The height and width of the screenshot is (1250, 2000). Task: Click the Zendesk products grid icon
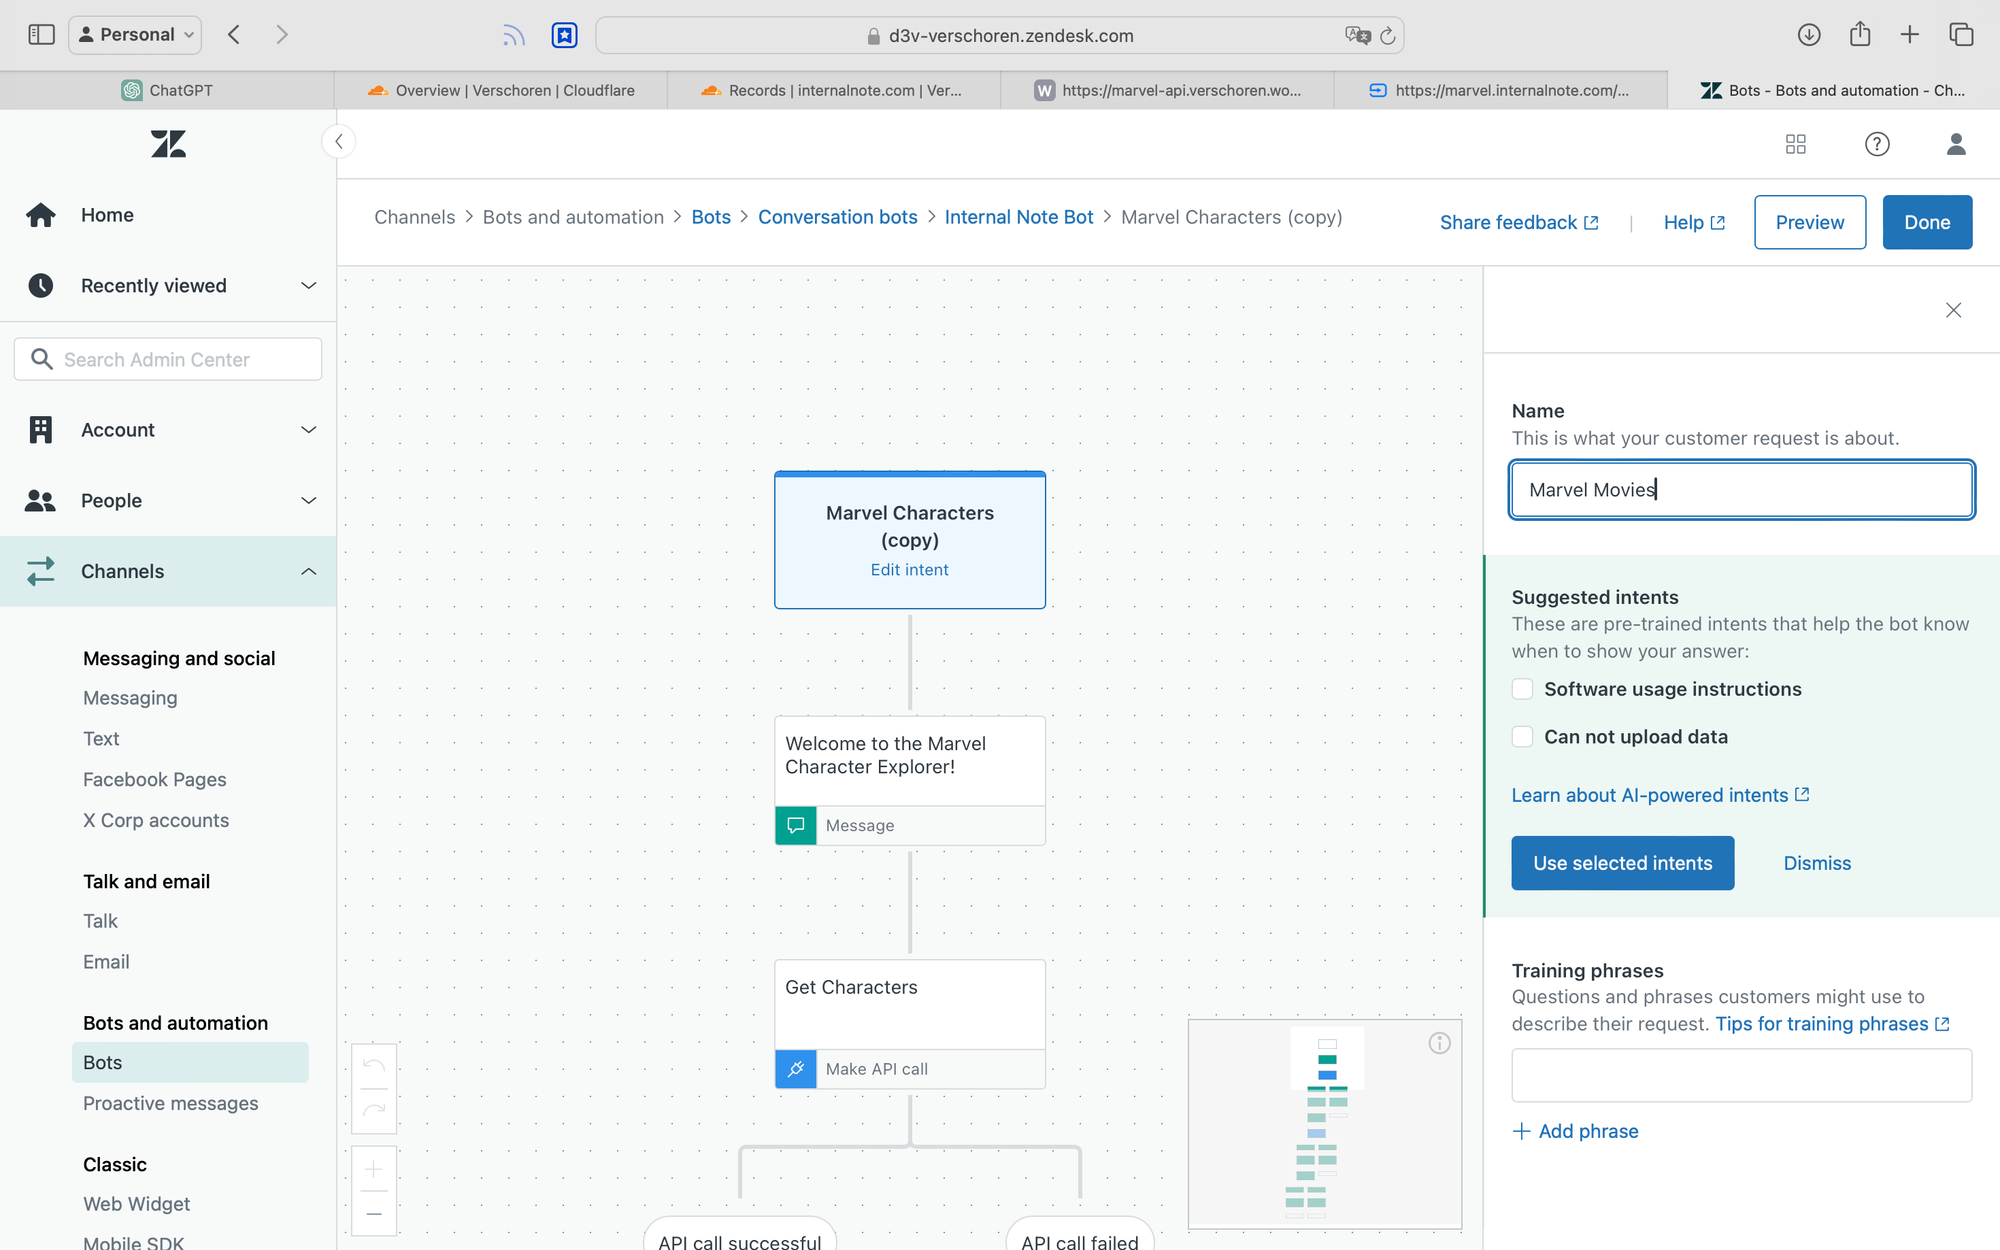point(1795,144)
